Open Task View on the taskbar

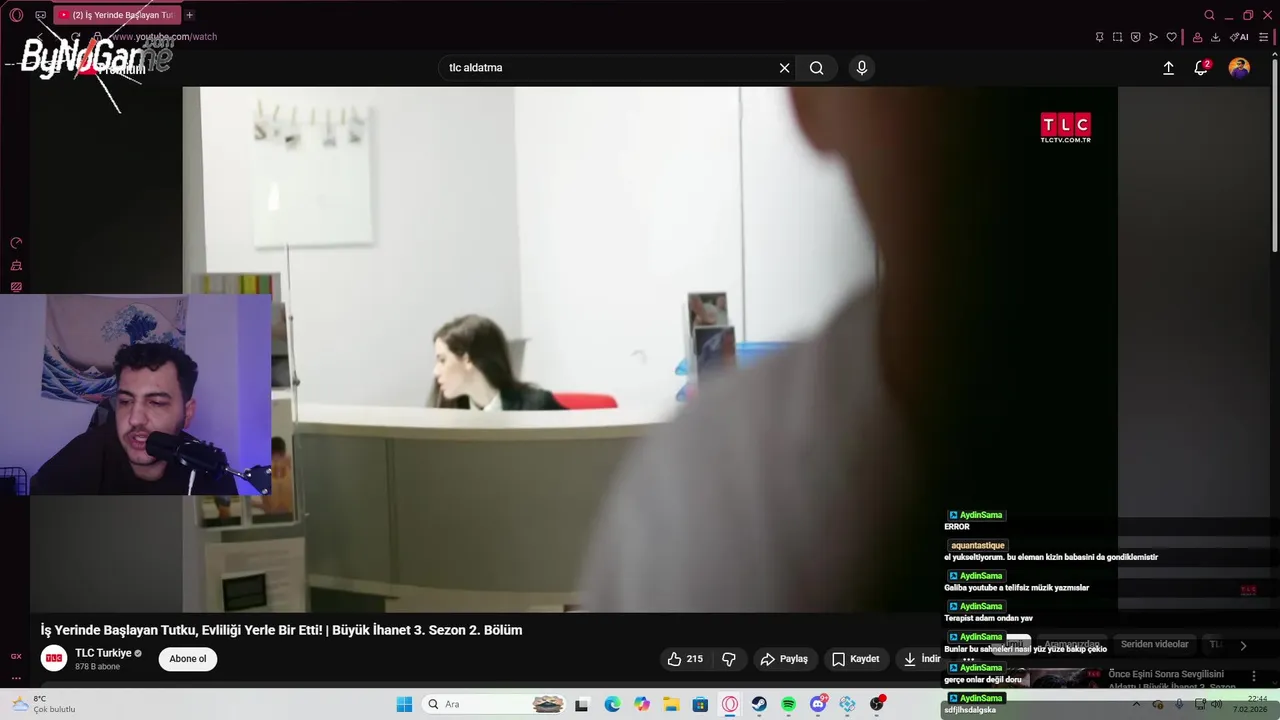pos(582,704)
